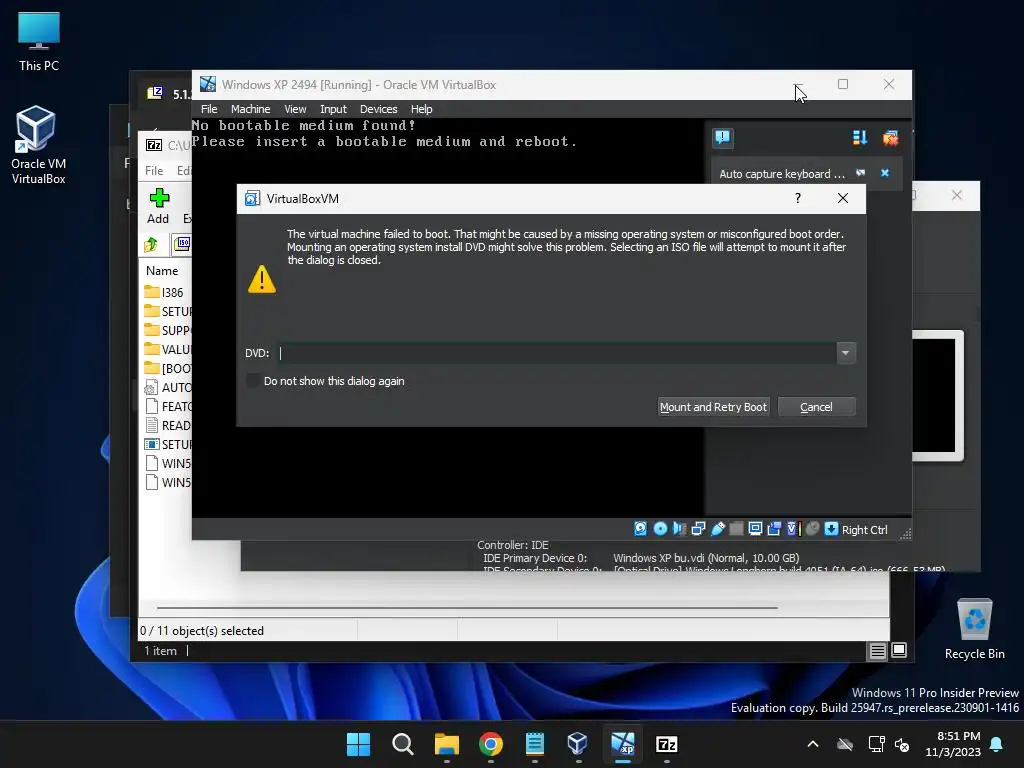Click the up-folder arrow icon in 7-Zip

pyautogui.click(x=152, y=244)
